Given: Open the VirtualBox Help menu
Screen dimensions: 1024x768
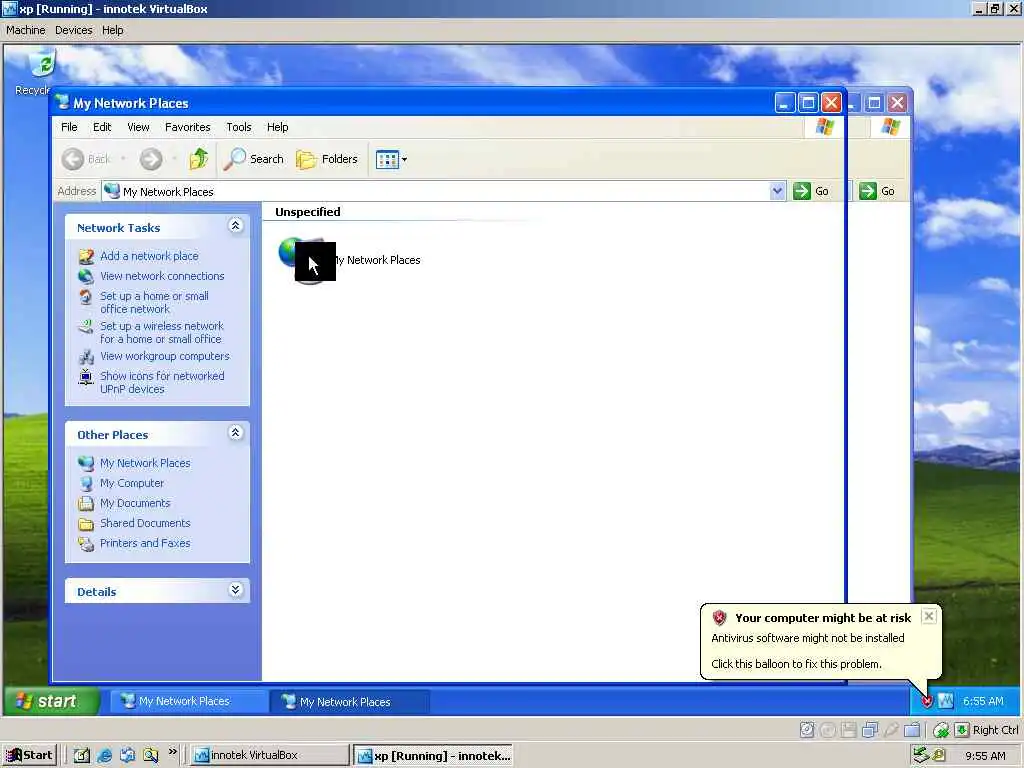Looking at the screenshot, I should point(112,30).
